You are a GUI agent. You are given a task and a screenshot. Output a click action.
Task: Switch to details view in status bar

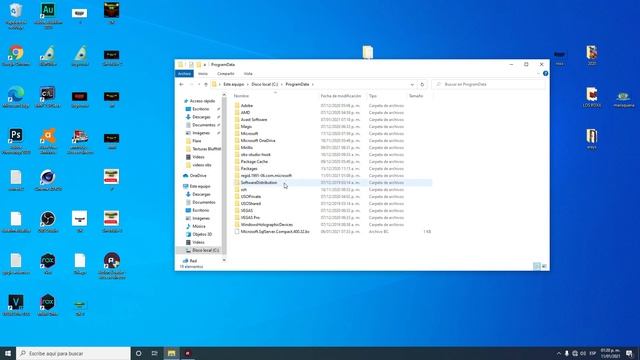(537, 266)
